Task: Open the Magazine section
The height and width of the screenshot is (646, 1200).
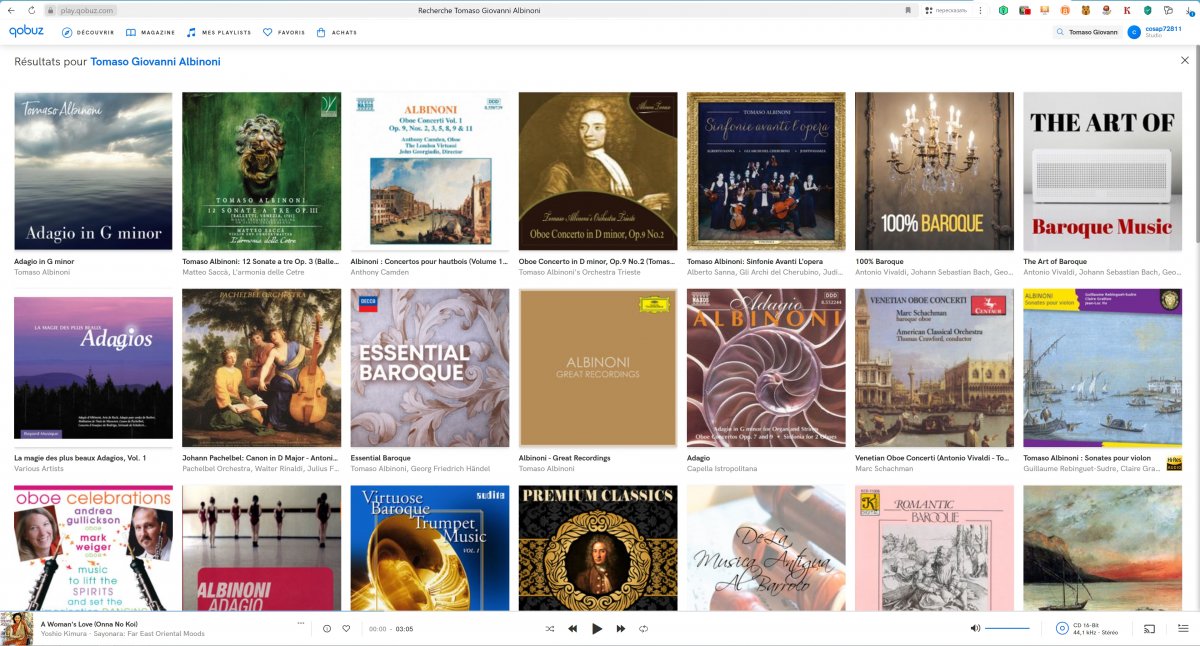Action: pyautogui.click(x=150, y=32)
